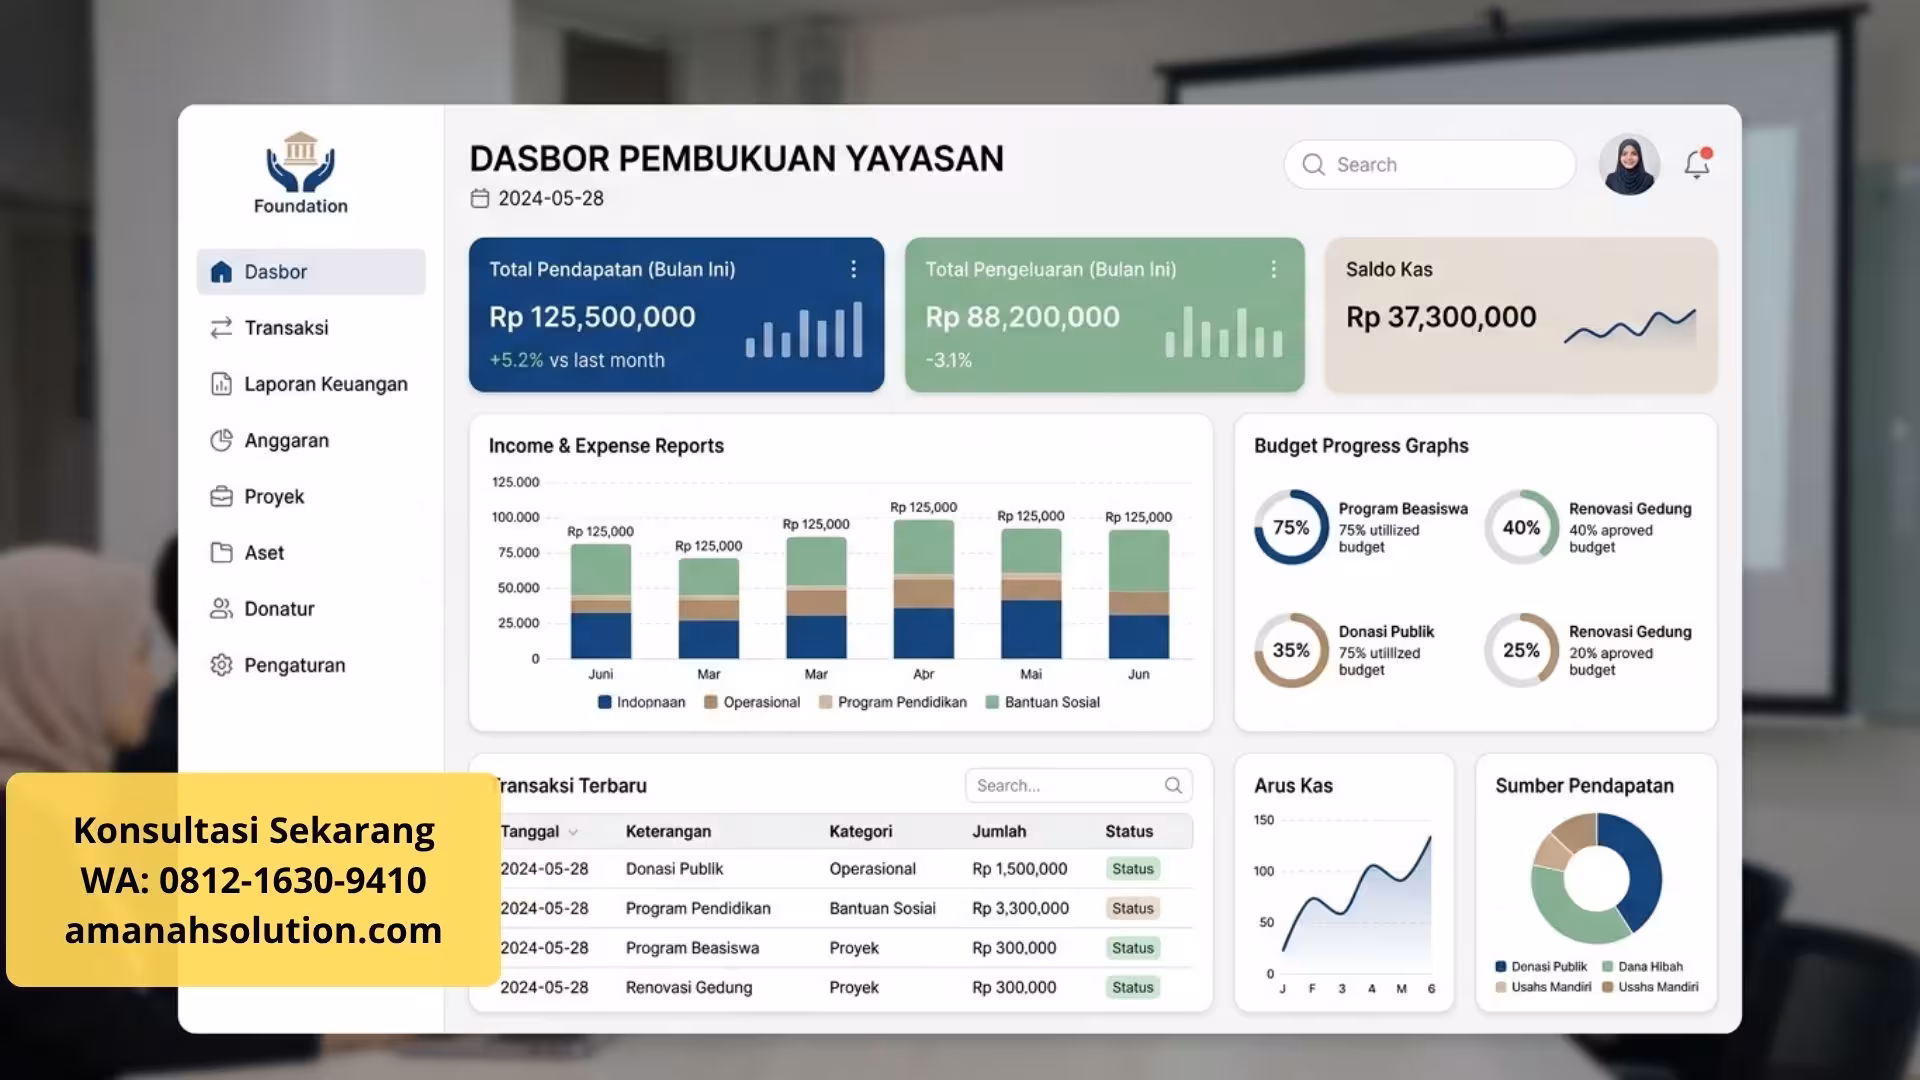Click the Dana Hibah legend swatch
This screenshot has height=1080, width=1920.
pyautogui.click(x=1607, y=967)
